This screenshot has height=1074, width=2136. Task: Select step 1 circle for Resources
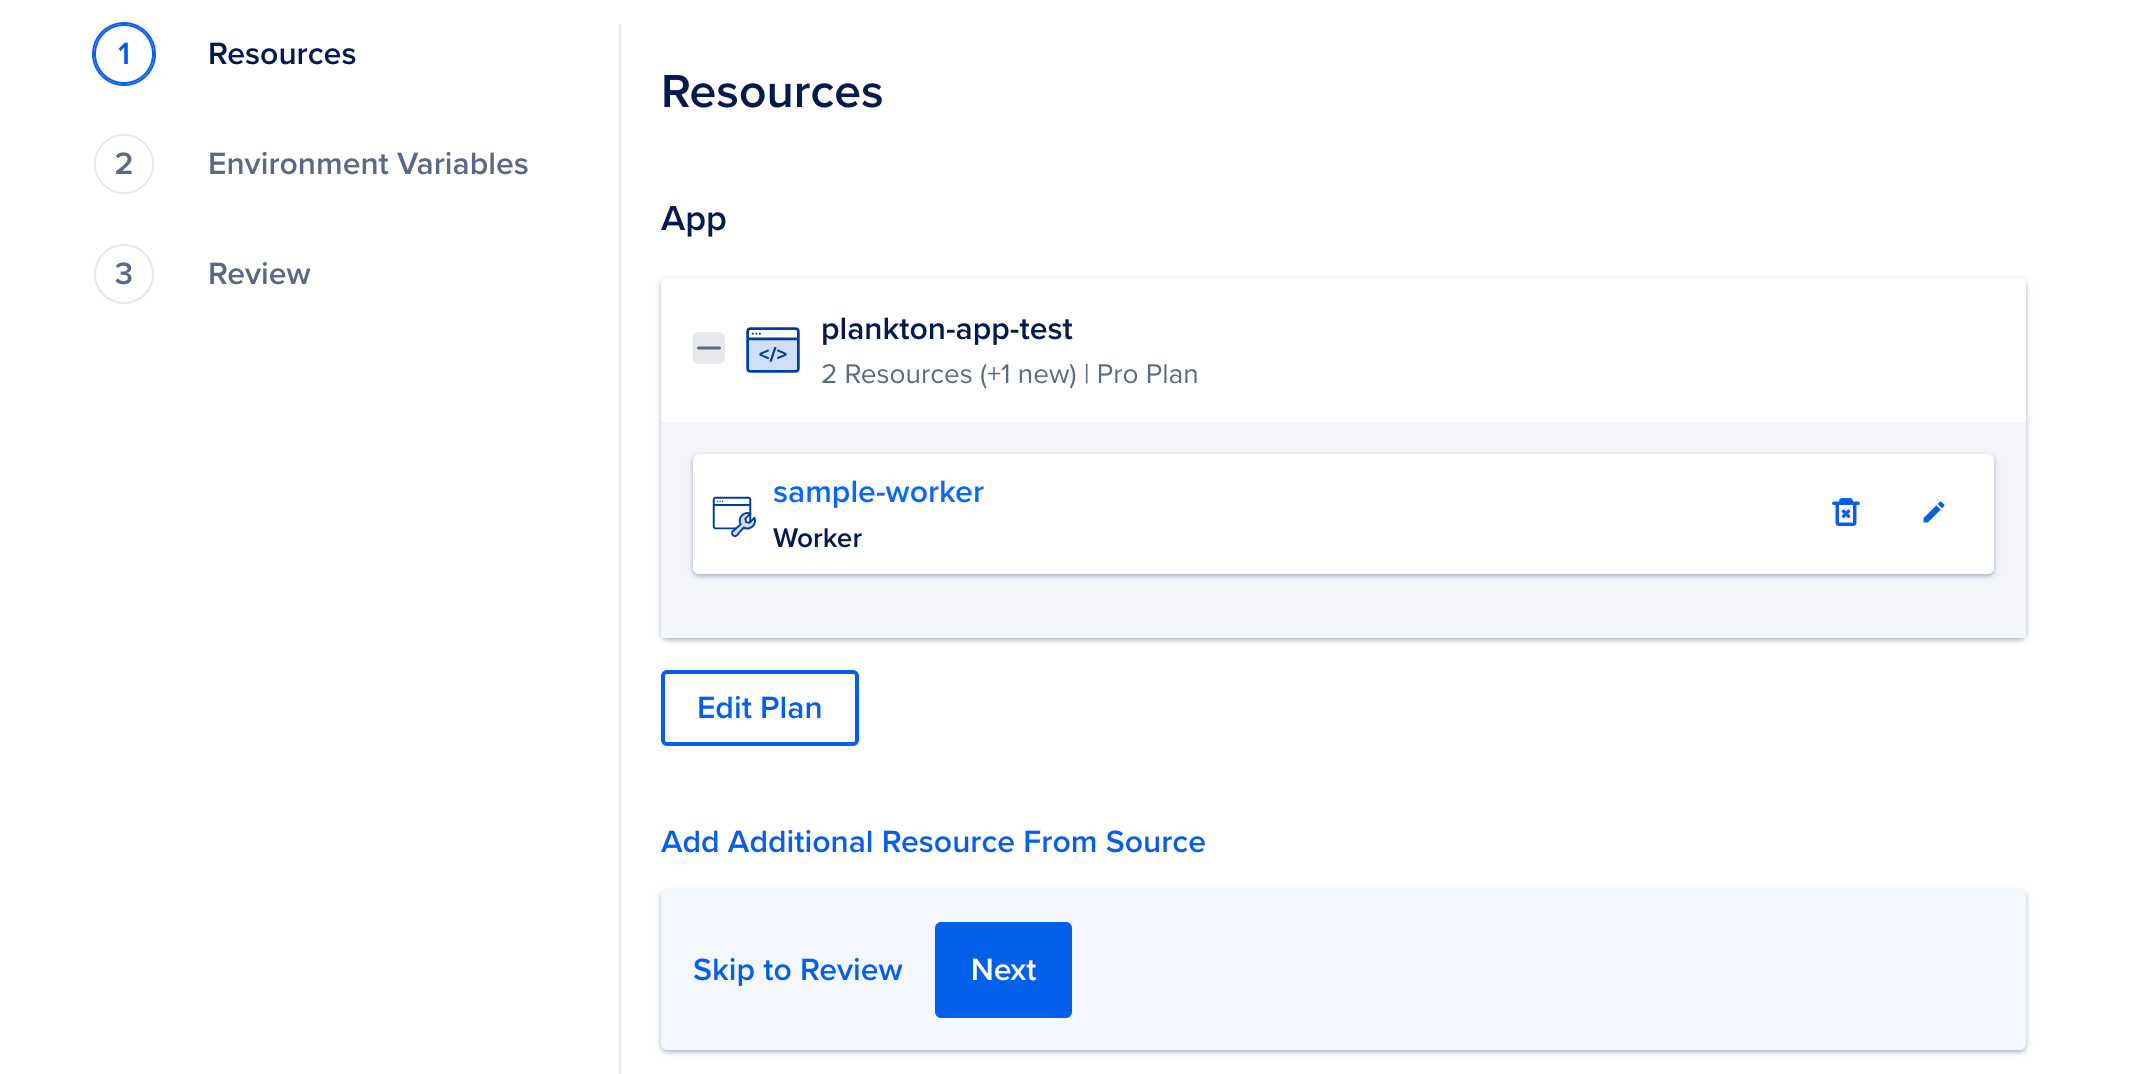click(x=124, y=54)
